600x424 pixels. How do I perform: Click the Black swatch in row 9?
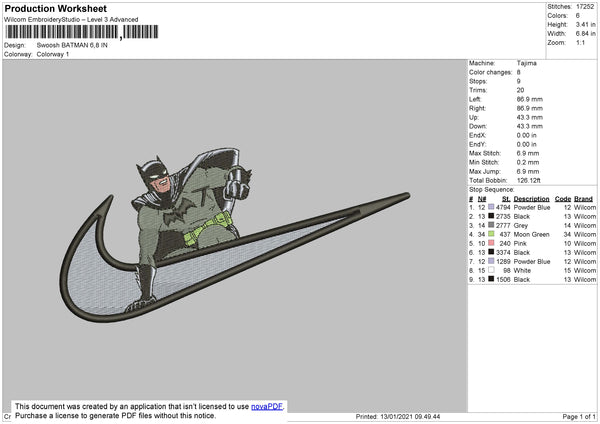click(491, 279)
